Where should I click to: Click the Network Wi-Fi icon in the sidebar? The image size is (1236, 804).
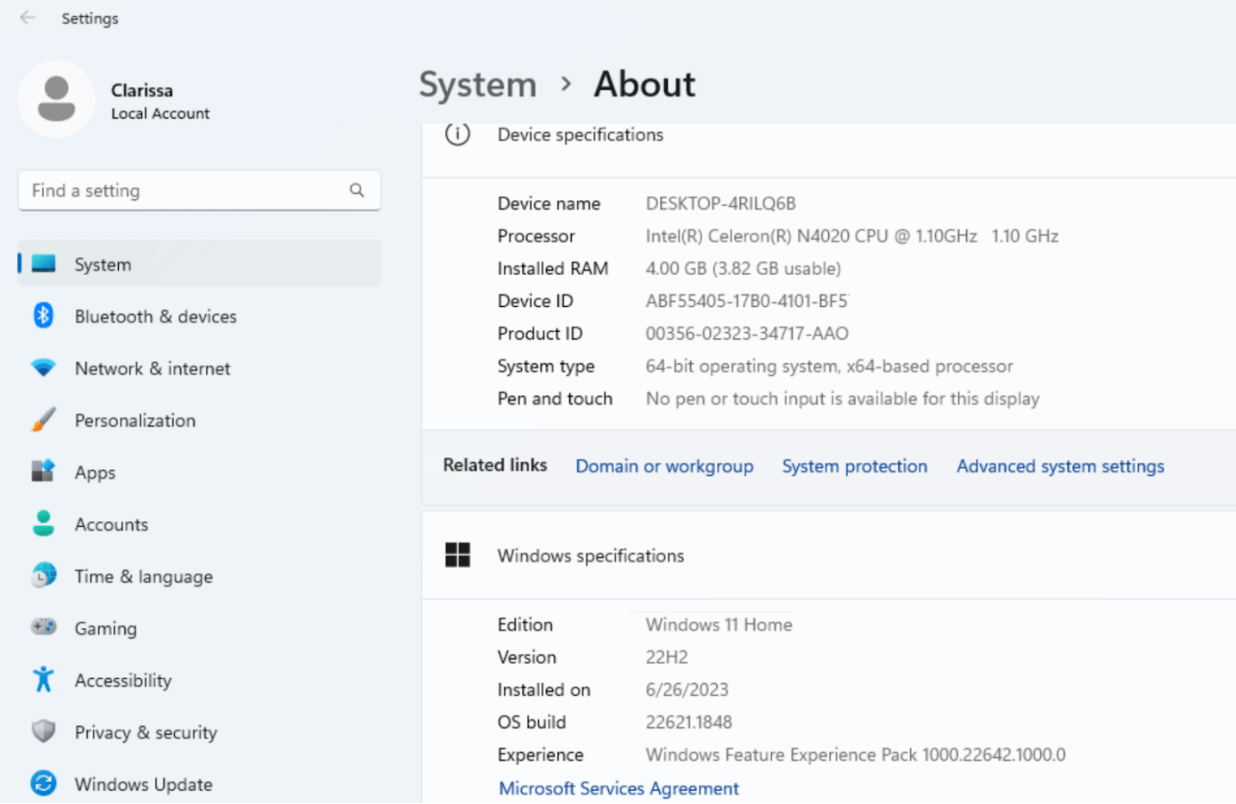tap(43, 368)
